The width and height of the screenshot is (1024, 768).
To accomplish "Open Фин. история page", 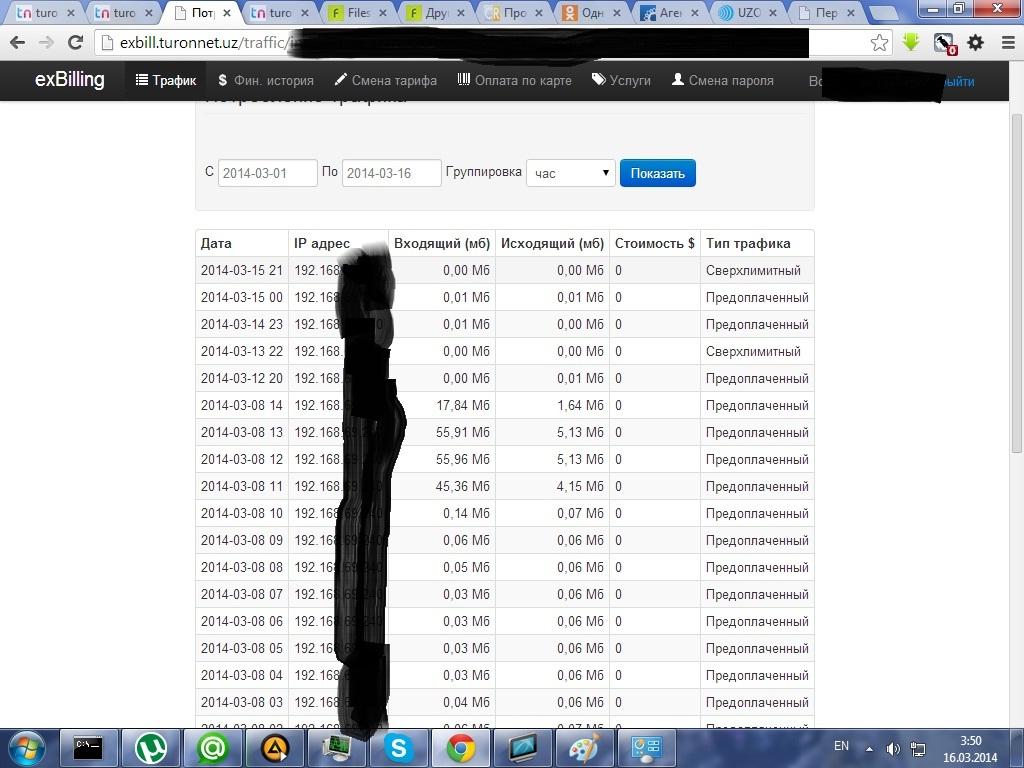I will (x=266, y=80).
